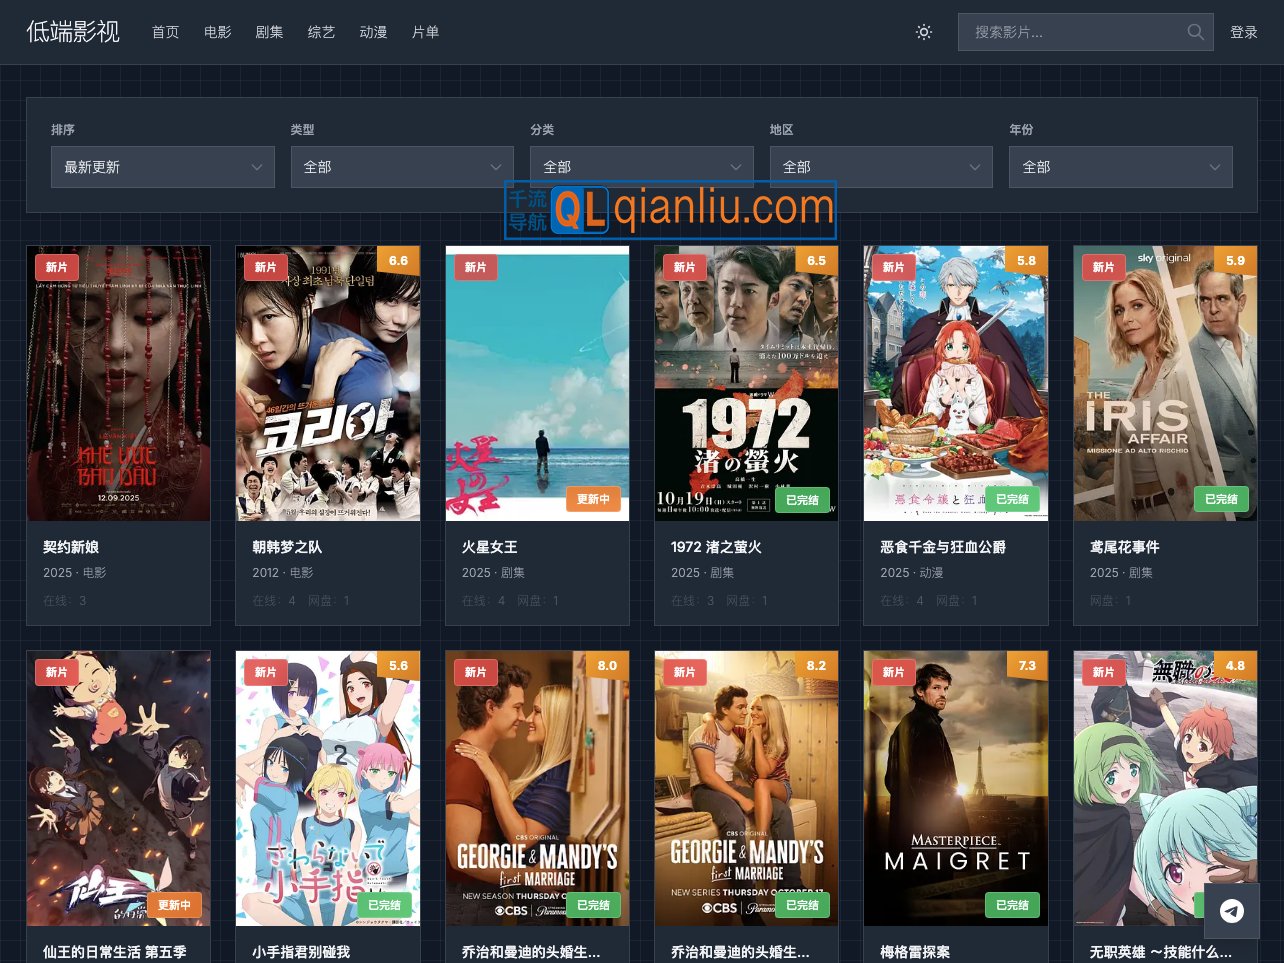Open the 动漫 navigation section
Viewport: 1284px width, 963px height.
click(x=373, y=32)
